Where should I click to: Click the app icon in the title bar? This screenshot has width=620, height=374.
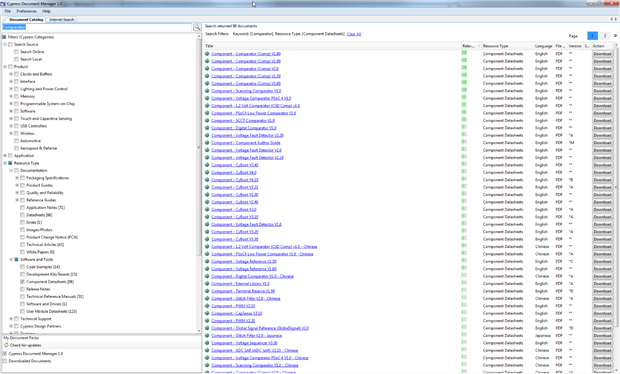click(3, 4)
